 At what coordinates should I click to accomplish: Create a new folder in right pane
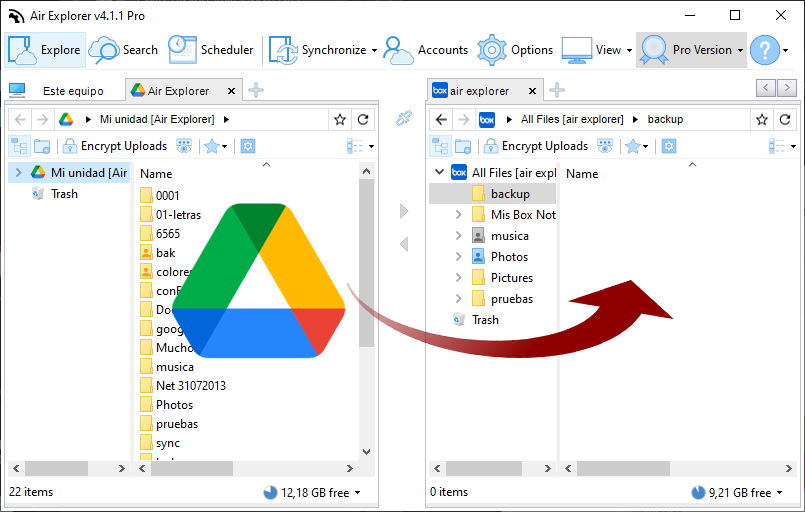click(x=463, y=146)
